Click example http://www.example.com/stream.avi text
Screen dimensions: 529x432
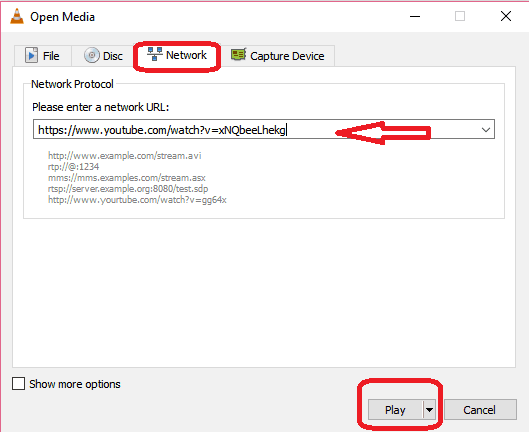click(124, 156)
